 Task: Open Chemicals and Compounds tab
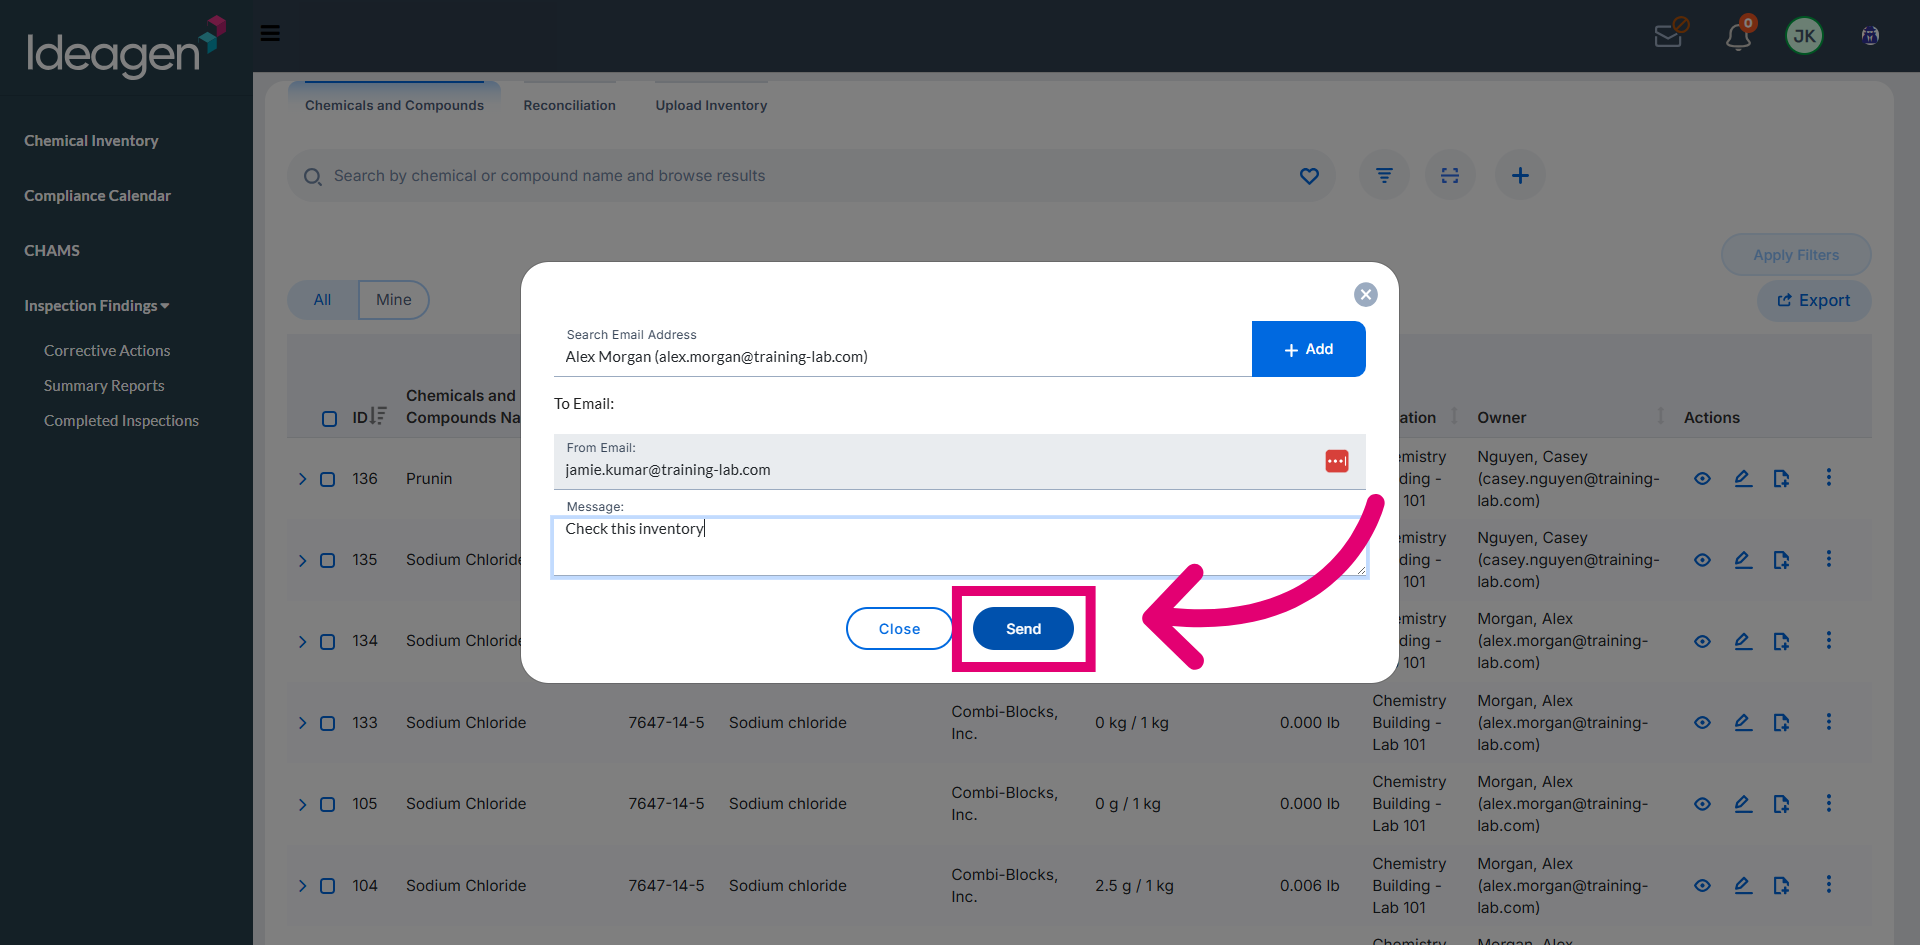[x=394, y=105]
